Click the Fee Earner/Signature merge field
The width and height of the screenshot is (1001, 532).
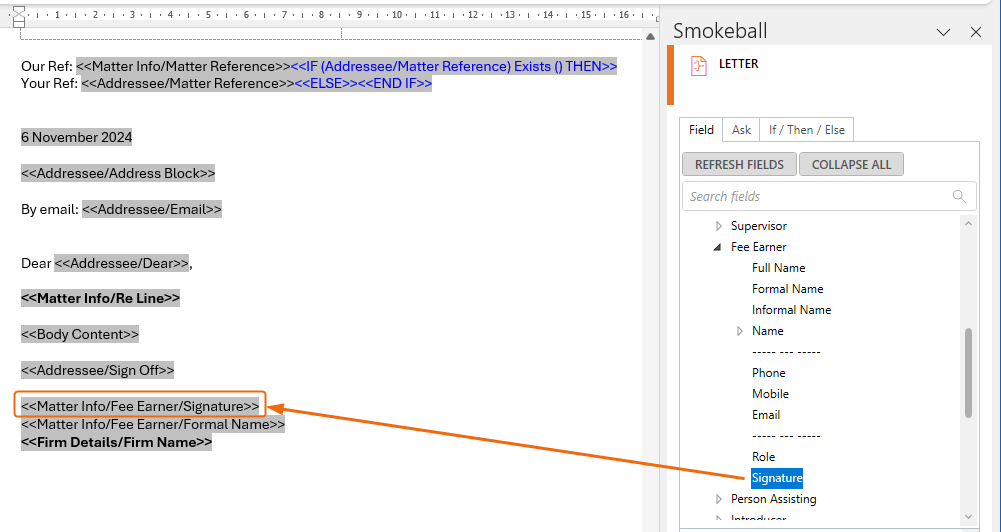pyautogui.click(x=140, y=406)
